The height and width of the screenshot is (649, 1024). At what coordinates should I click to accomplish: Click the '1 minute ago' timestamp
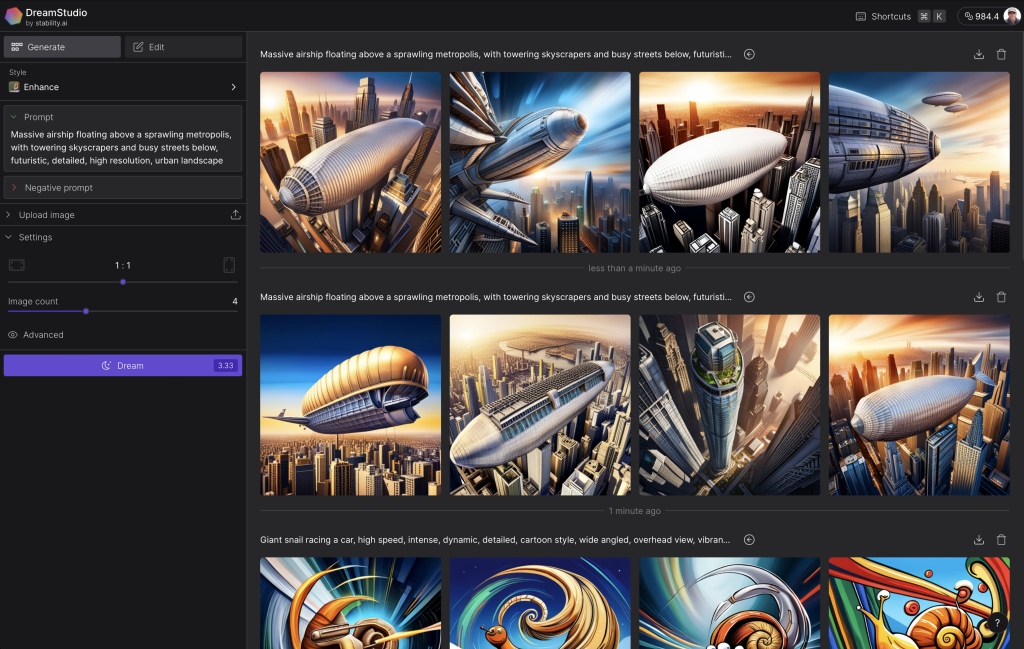pos(635,511)
